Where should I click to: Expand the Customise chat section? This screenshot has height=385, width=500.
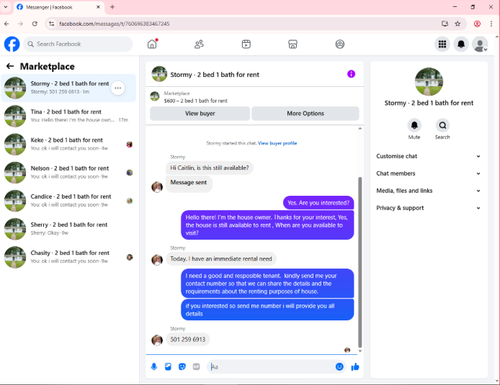point(428,156)
